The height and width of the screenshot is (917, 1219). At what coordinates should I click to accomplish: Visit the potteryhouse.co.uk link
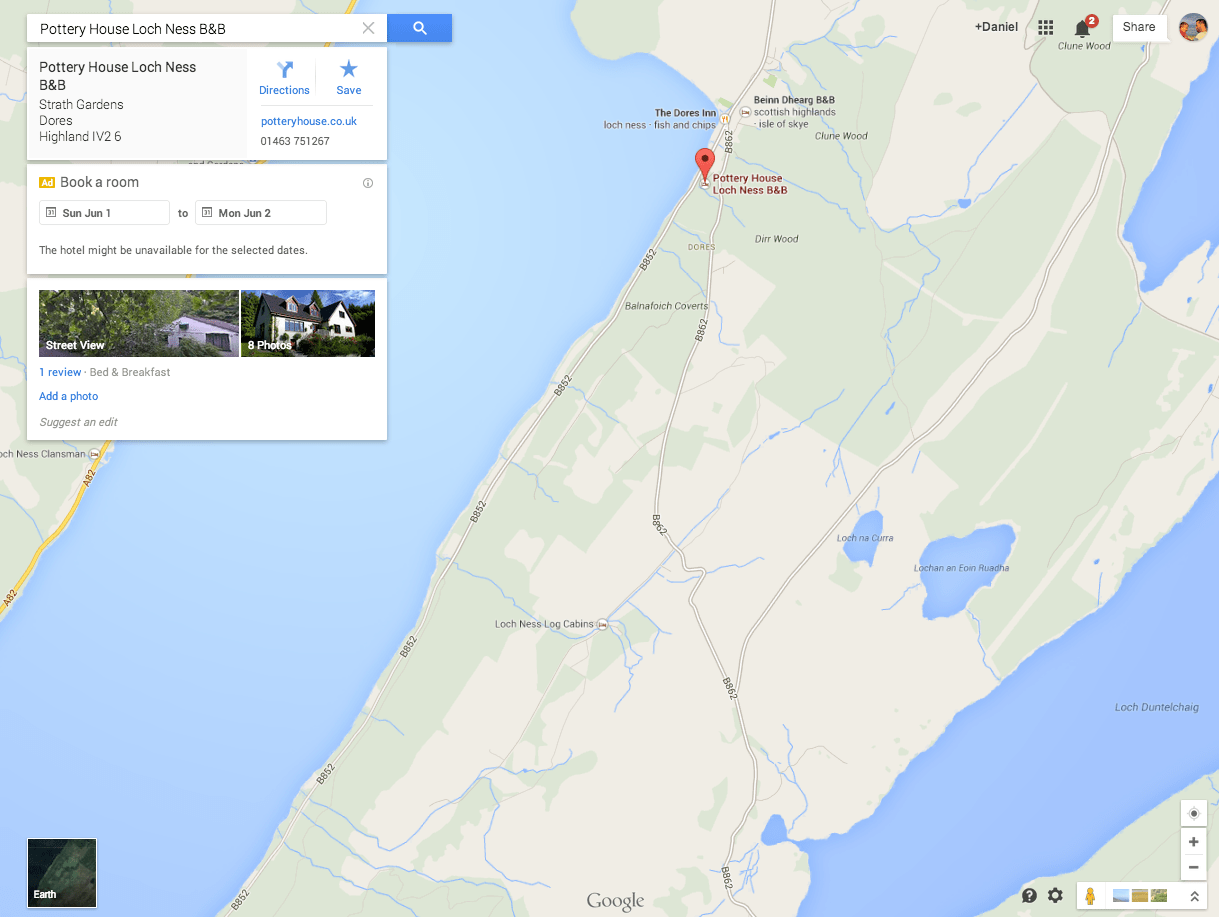pos(309,121)
